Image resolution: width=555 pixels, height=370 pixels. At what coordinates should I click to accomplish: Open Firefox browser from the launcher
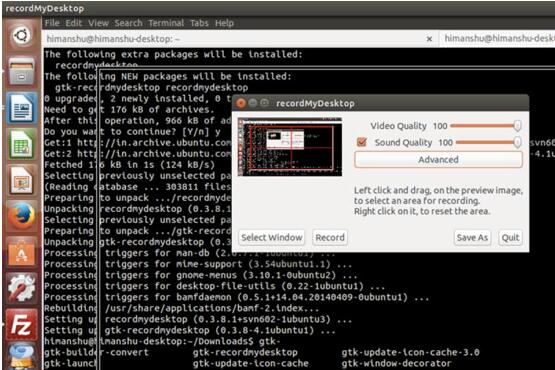(22, 216)
